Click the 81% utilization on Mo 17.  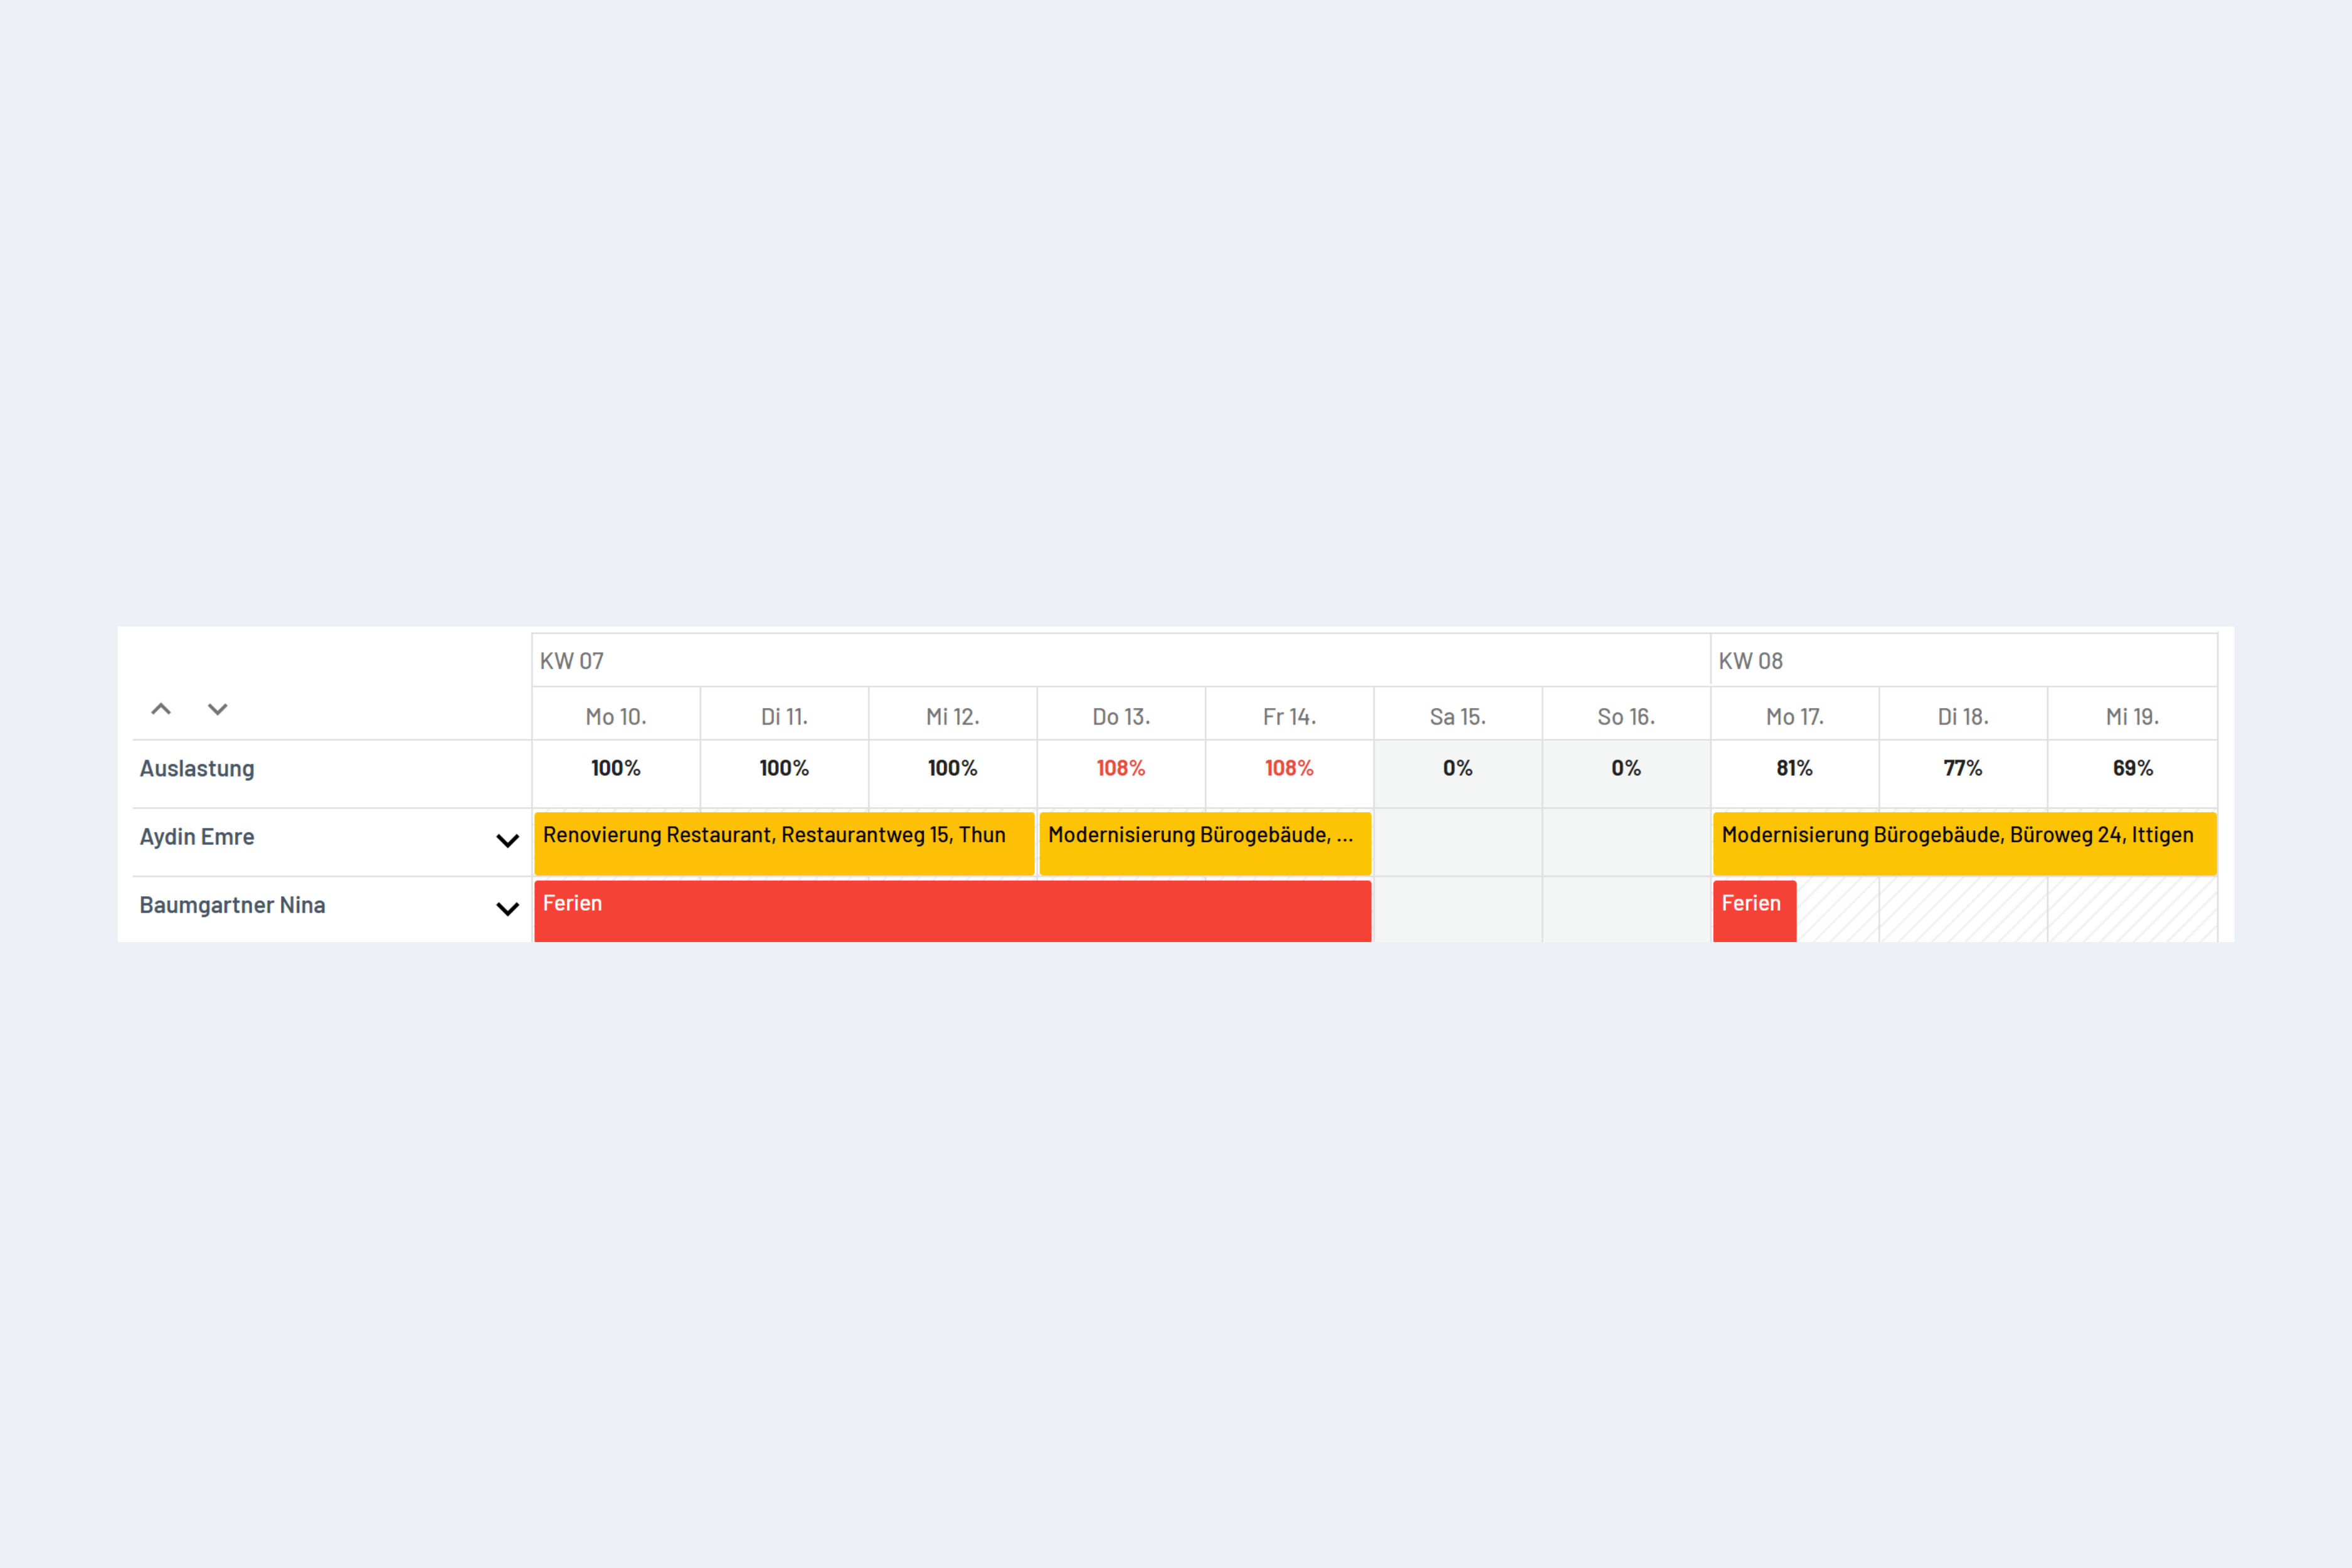[x=1794, y=768]
